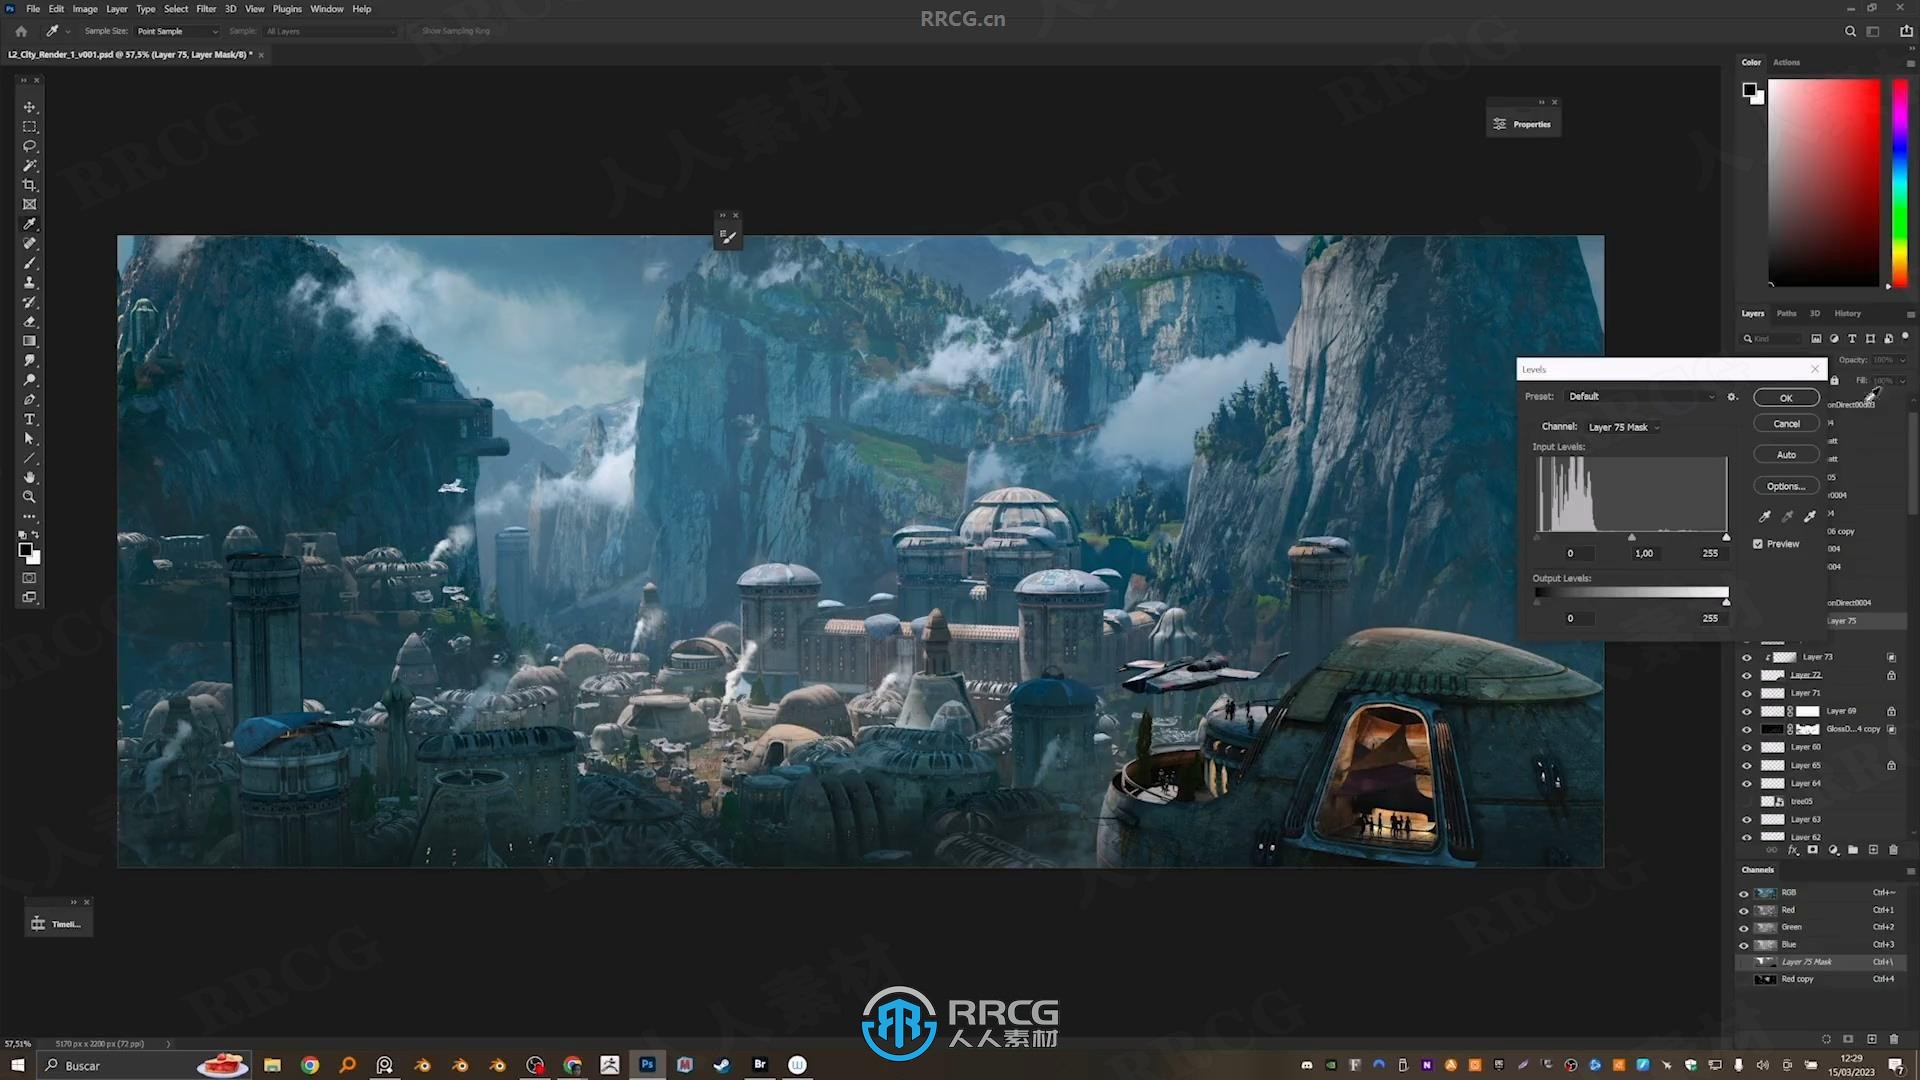
Task: Switch to the Actions tab
Action: click(1786, 62)
